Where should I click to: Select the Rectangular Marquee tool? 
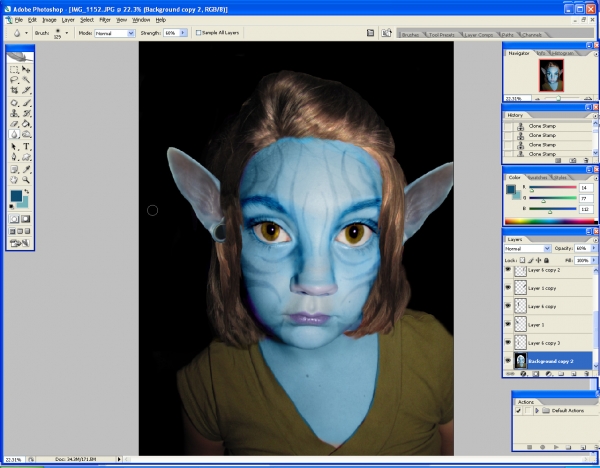click(x=14, y=69)
